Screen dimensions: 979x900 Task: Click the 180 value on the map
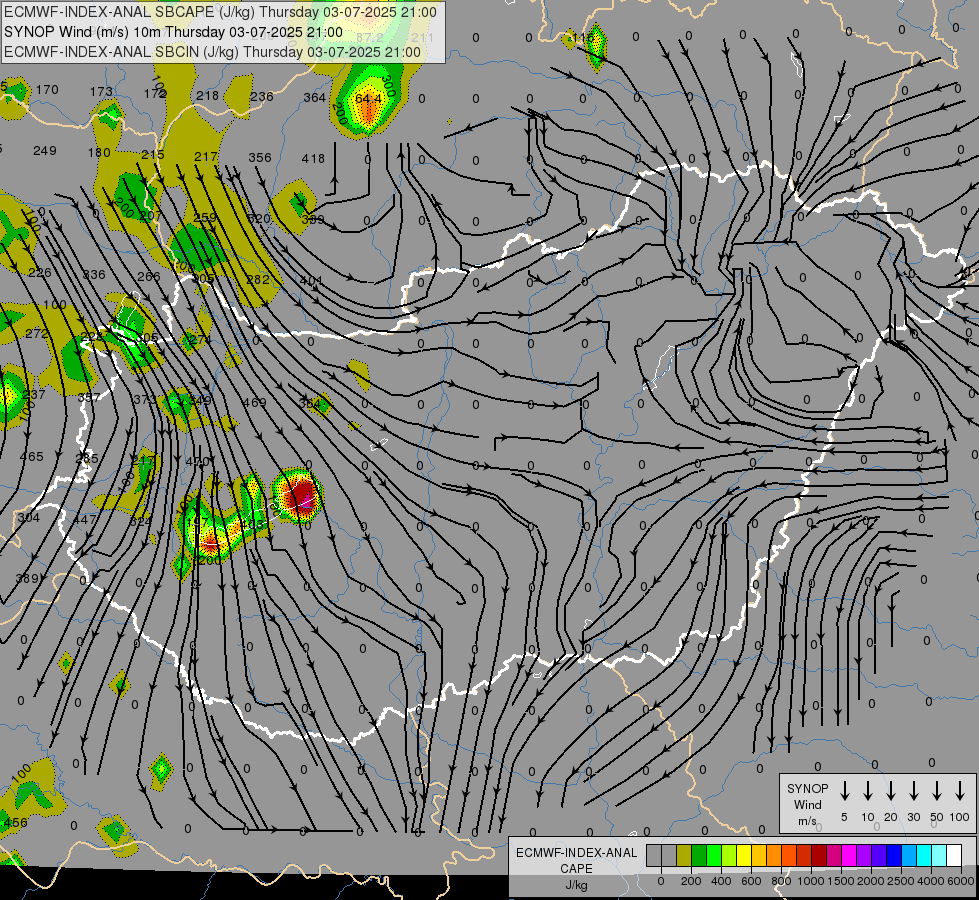pos(99,152)
